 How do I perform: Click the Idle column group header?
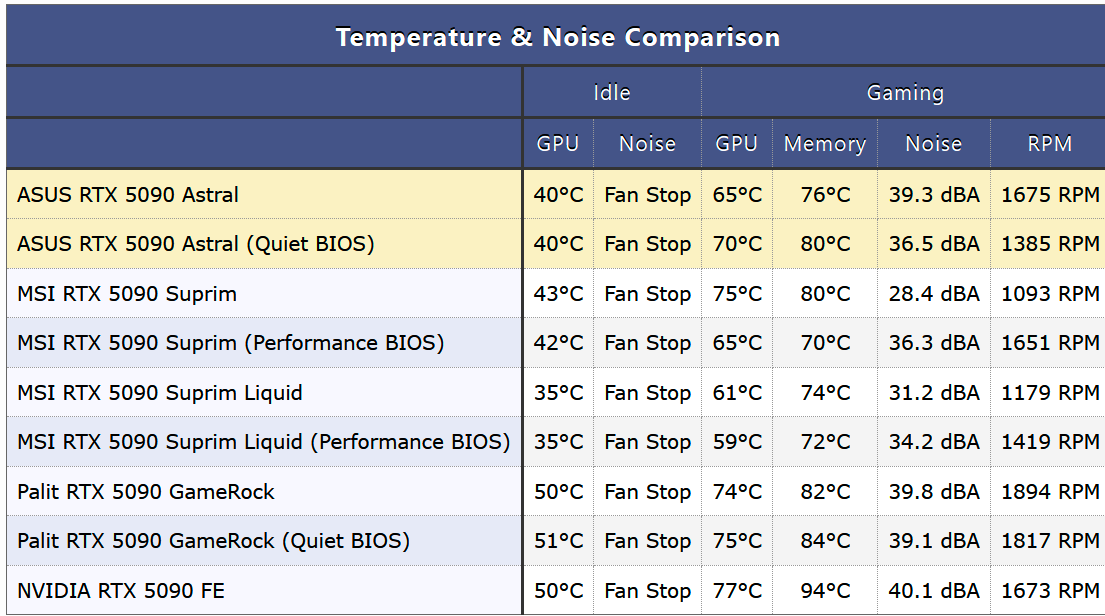coord(611,93)
